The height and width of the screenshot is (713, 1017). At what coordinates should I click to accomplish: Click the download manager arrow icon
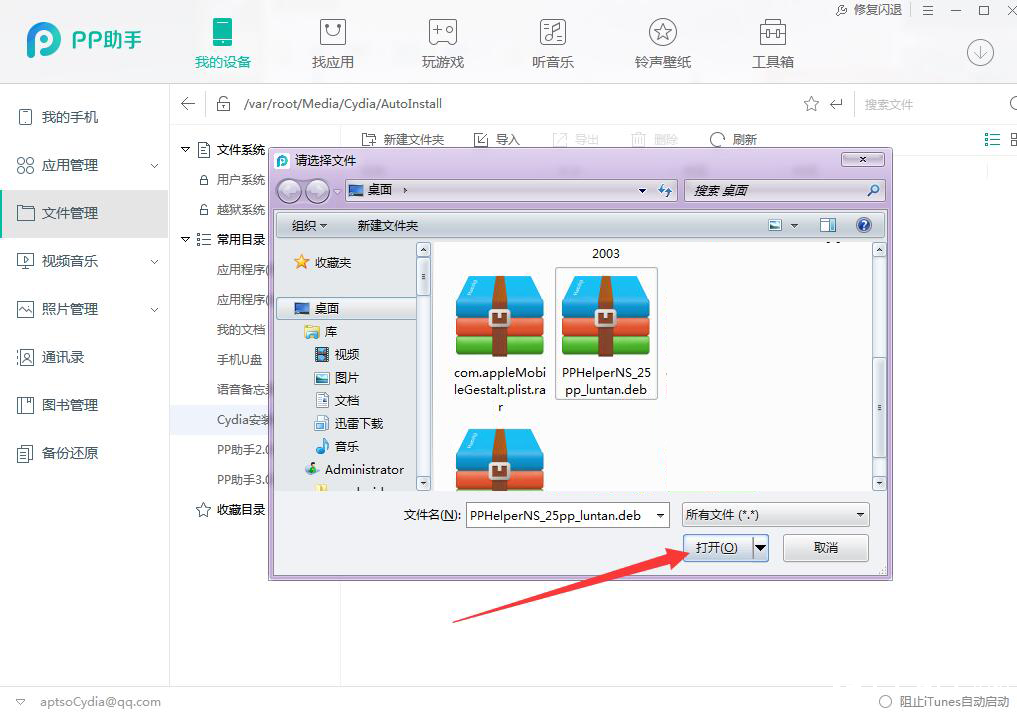pos(980,52)
